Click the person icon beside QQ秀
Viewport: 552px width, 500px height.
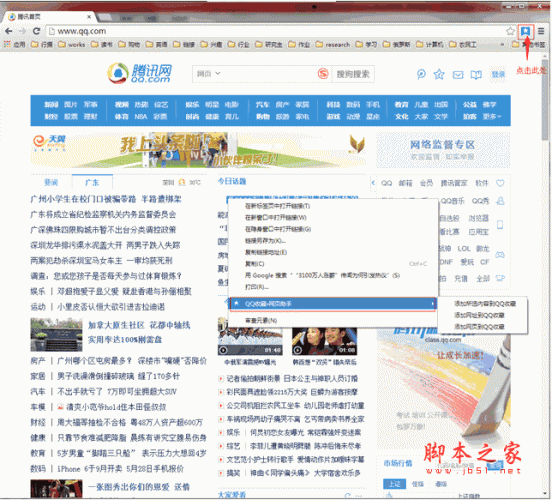[x=500, y=201]
